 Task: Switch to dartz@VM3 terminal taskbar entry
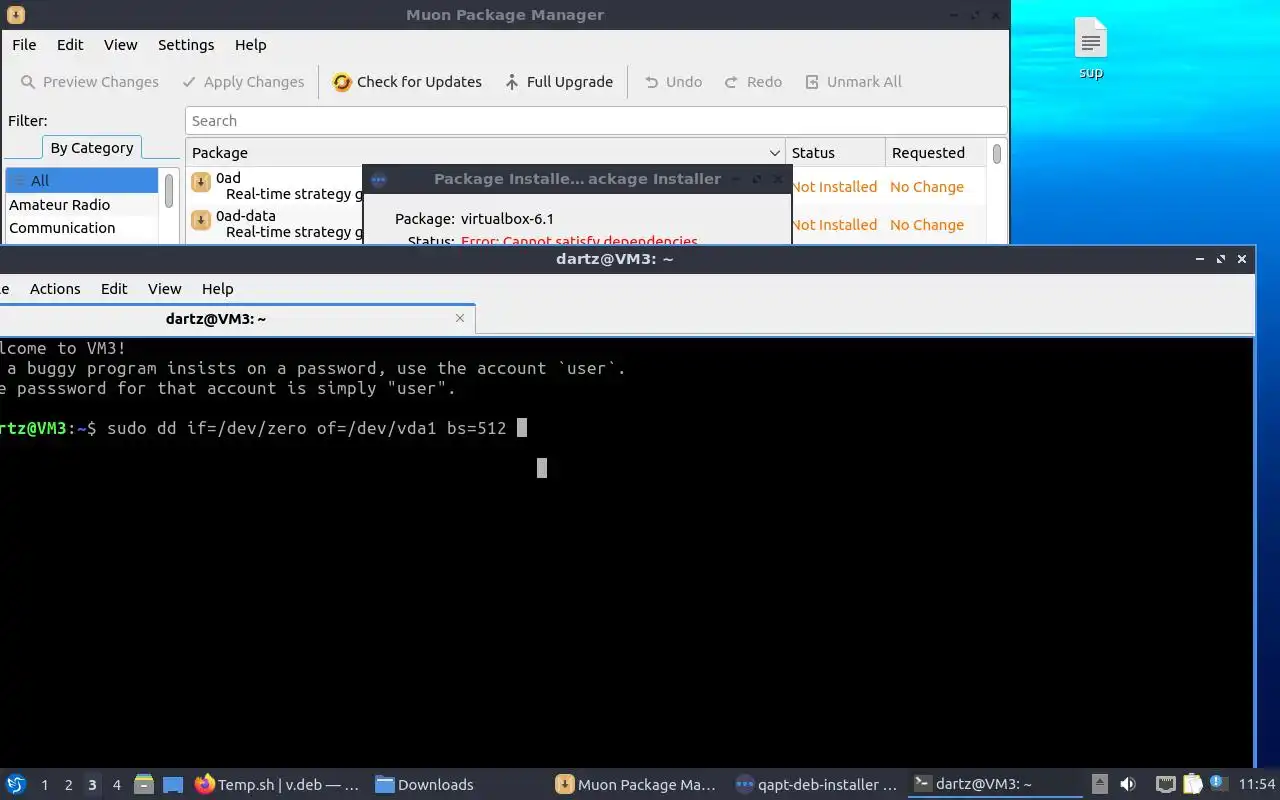pyautogui.click(x=995, y=785)
